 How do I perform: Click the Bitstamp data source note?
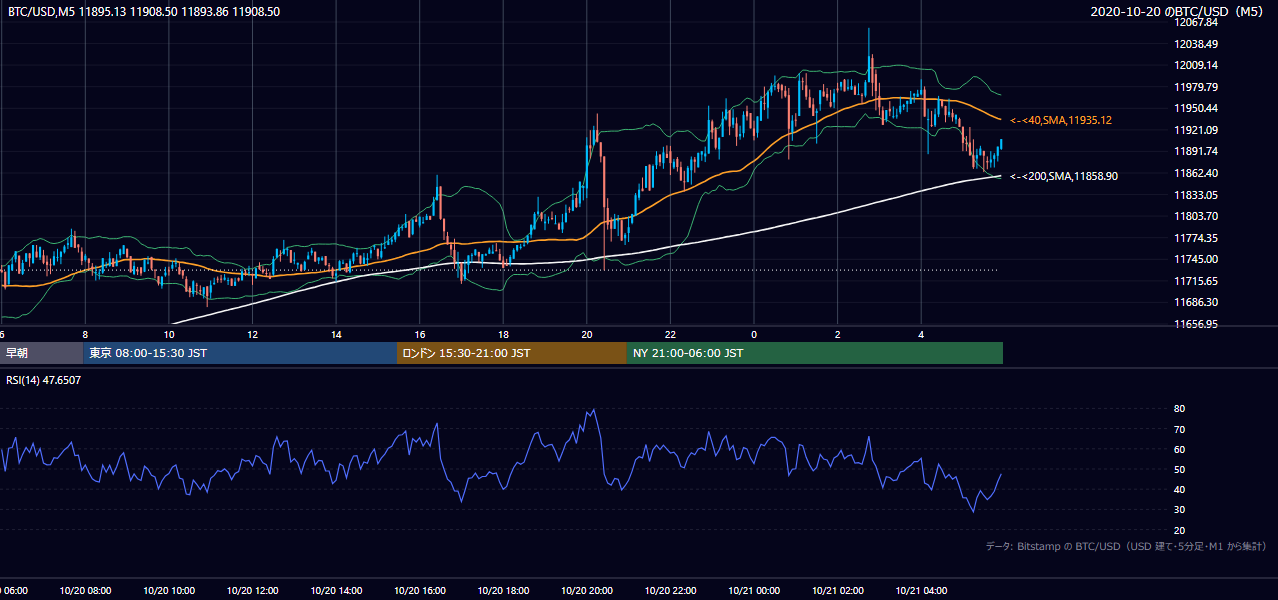pyautogui.click(x=1126, y=546)
